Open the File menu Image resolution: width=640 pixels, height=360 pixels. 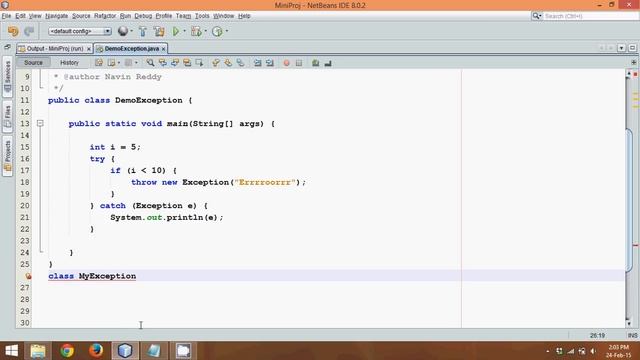click(x=6, y=16)
